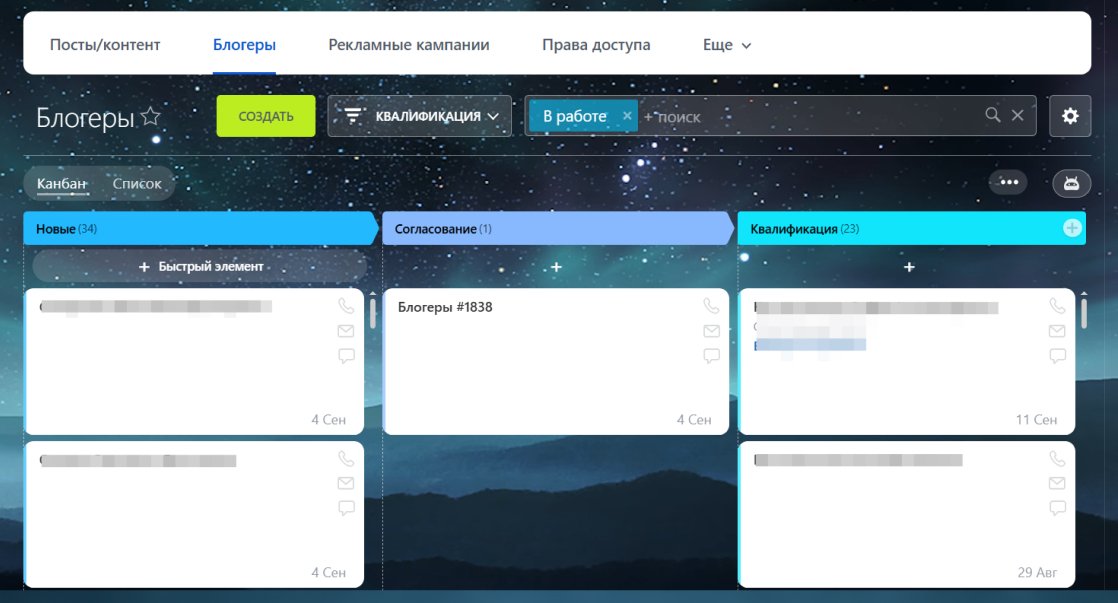
Task: Click the mail icon on Блогеры #1838
Action: click(711, 331)
